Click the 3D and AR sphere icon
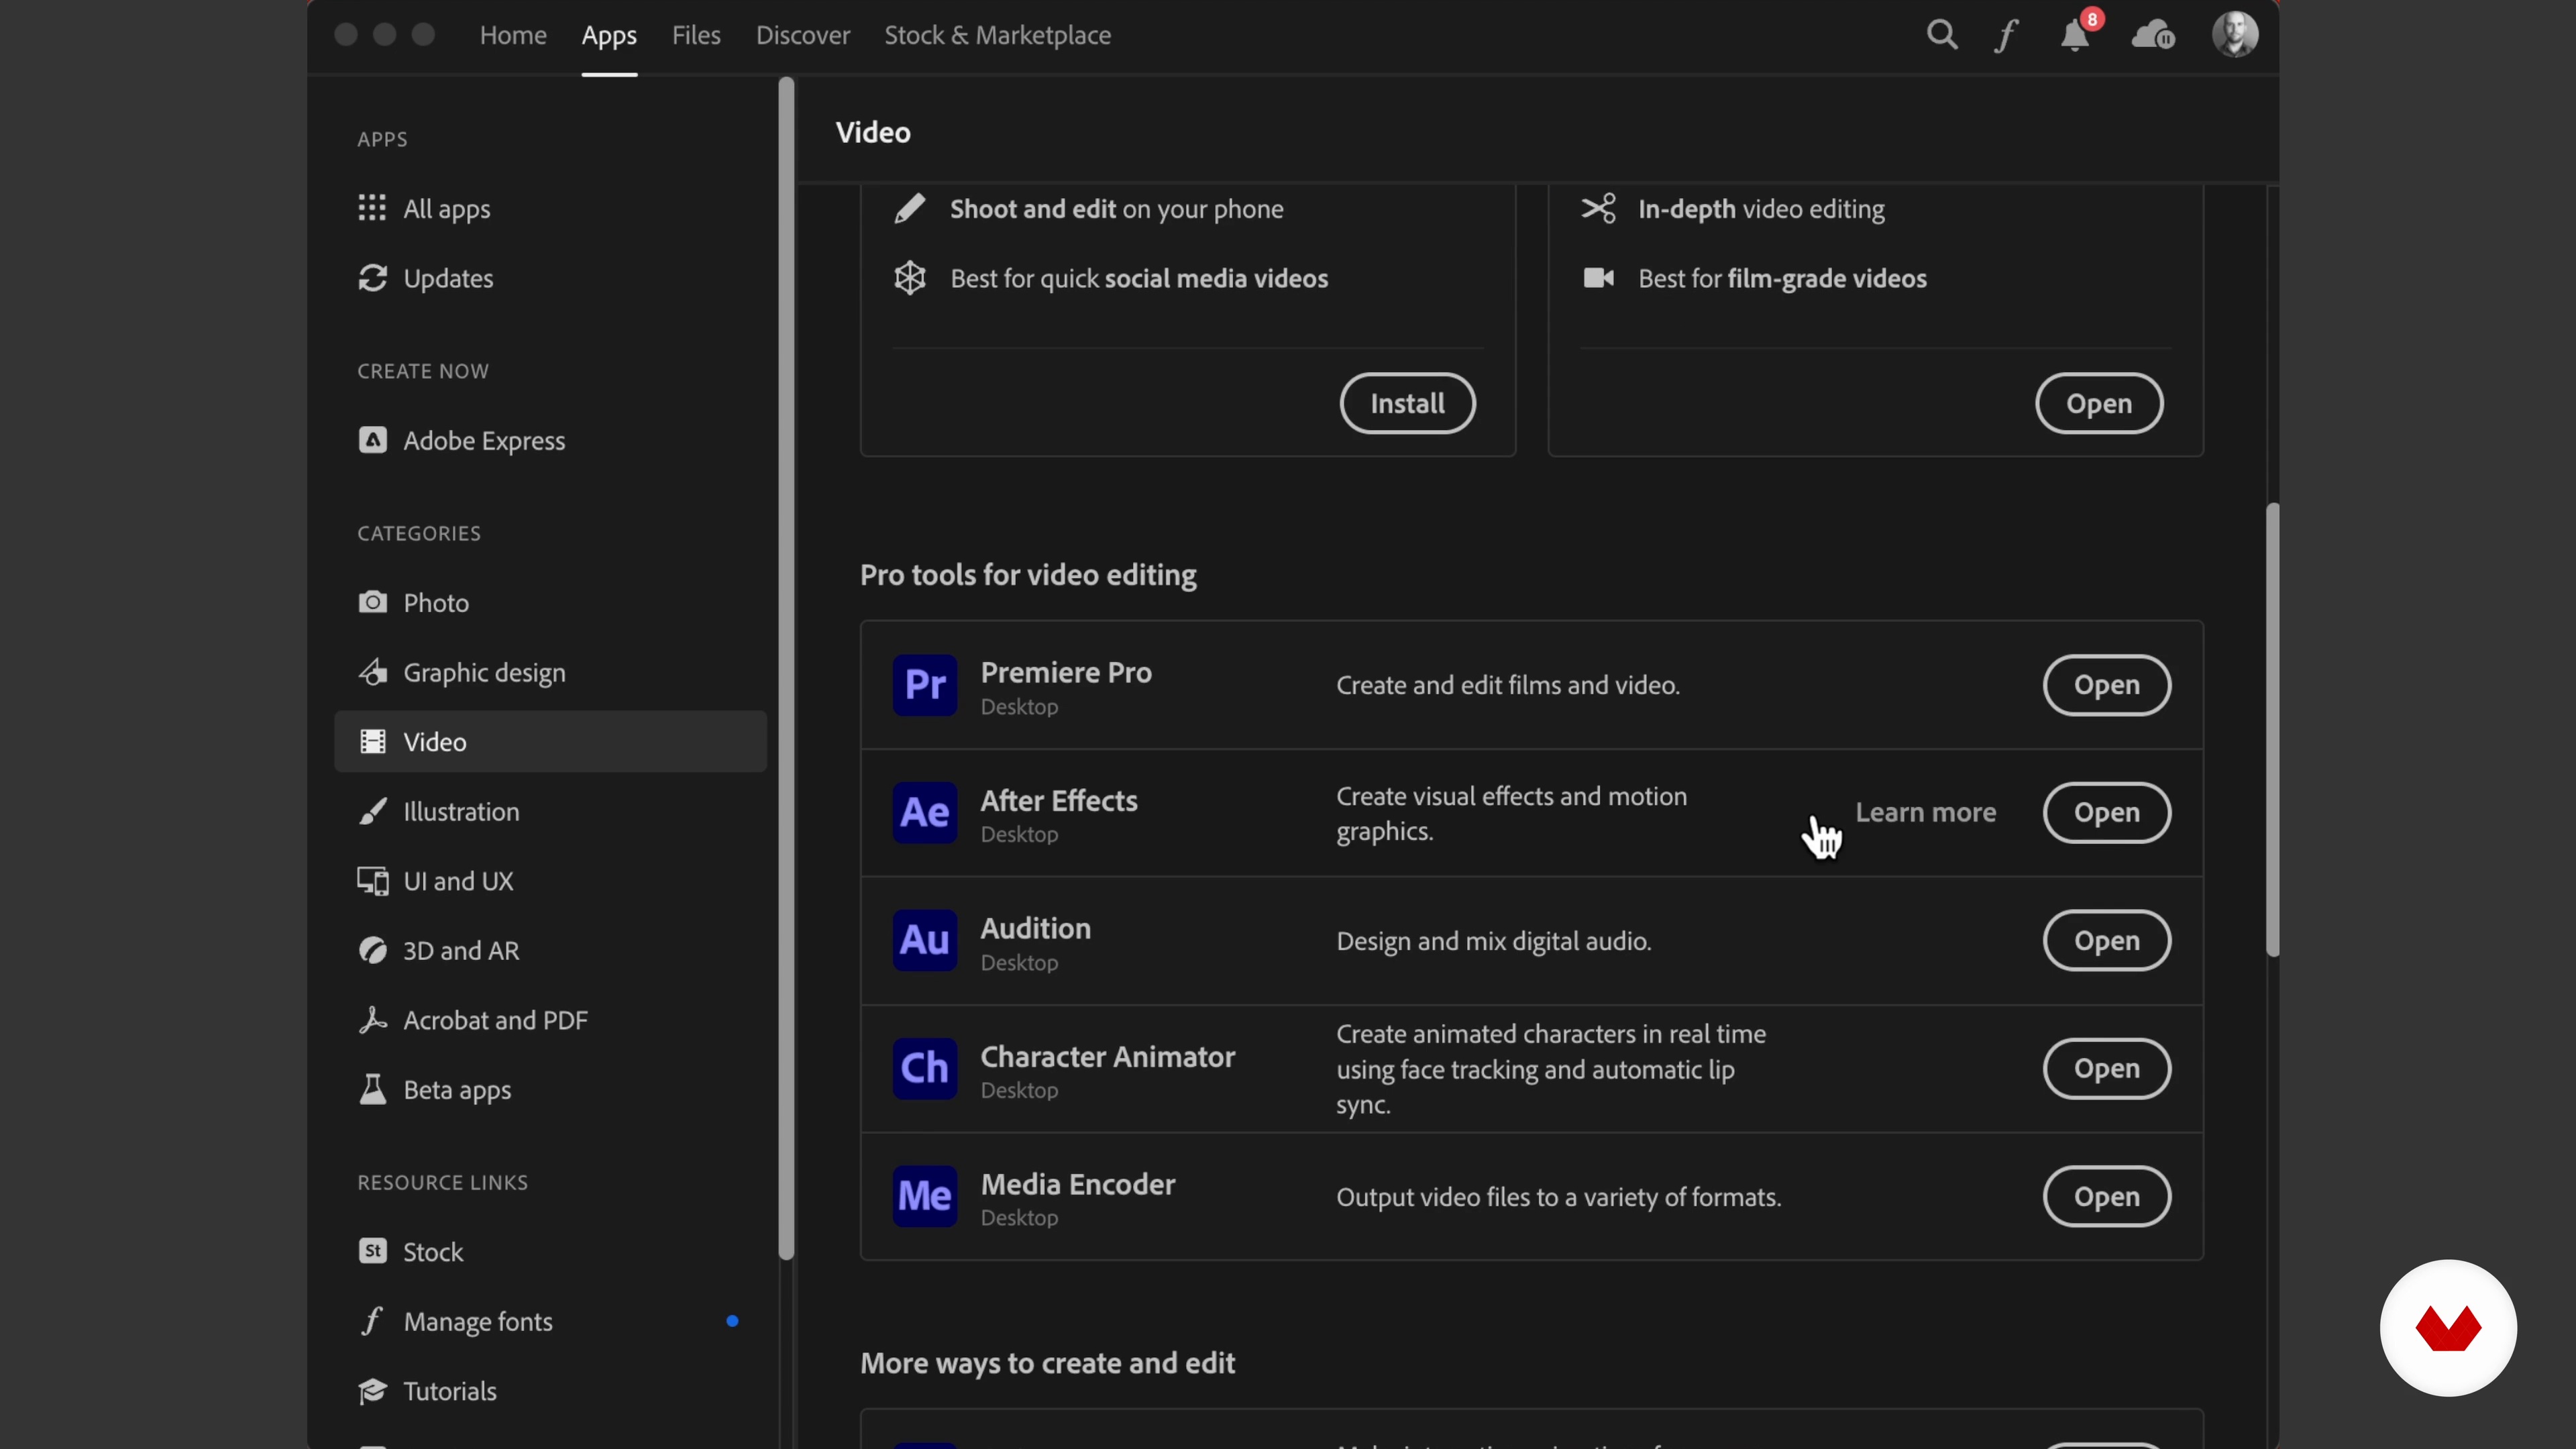 [x=372, y=950]
